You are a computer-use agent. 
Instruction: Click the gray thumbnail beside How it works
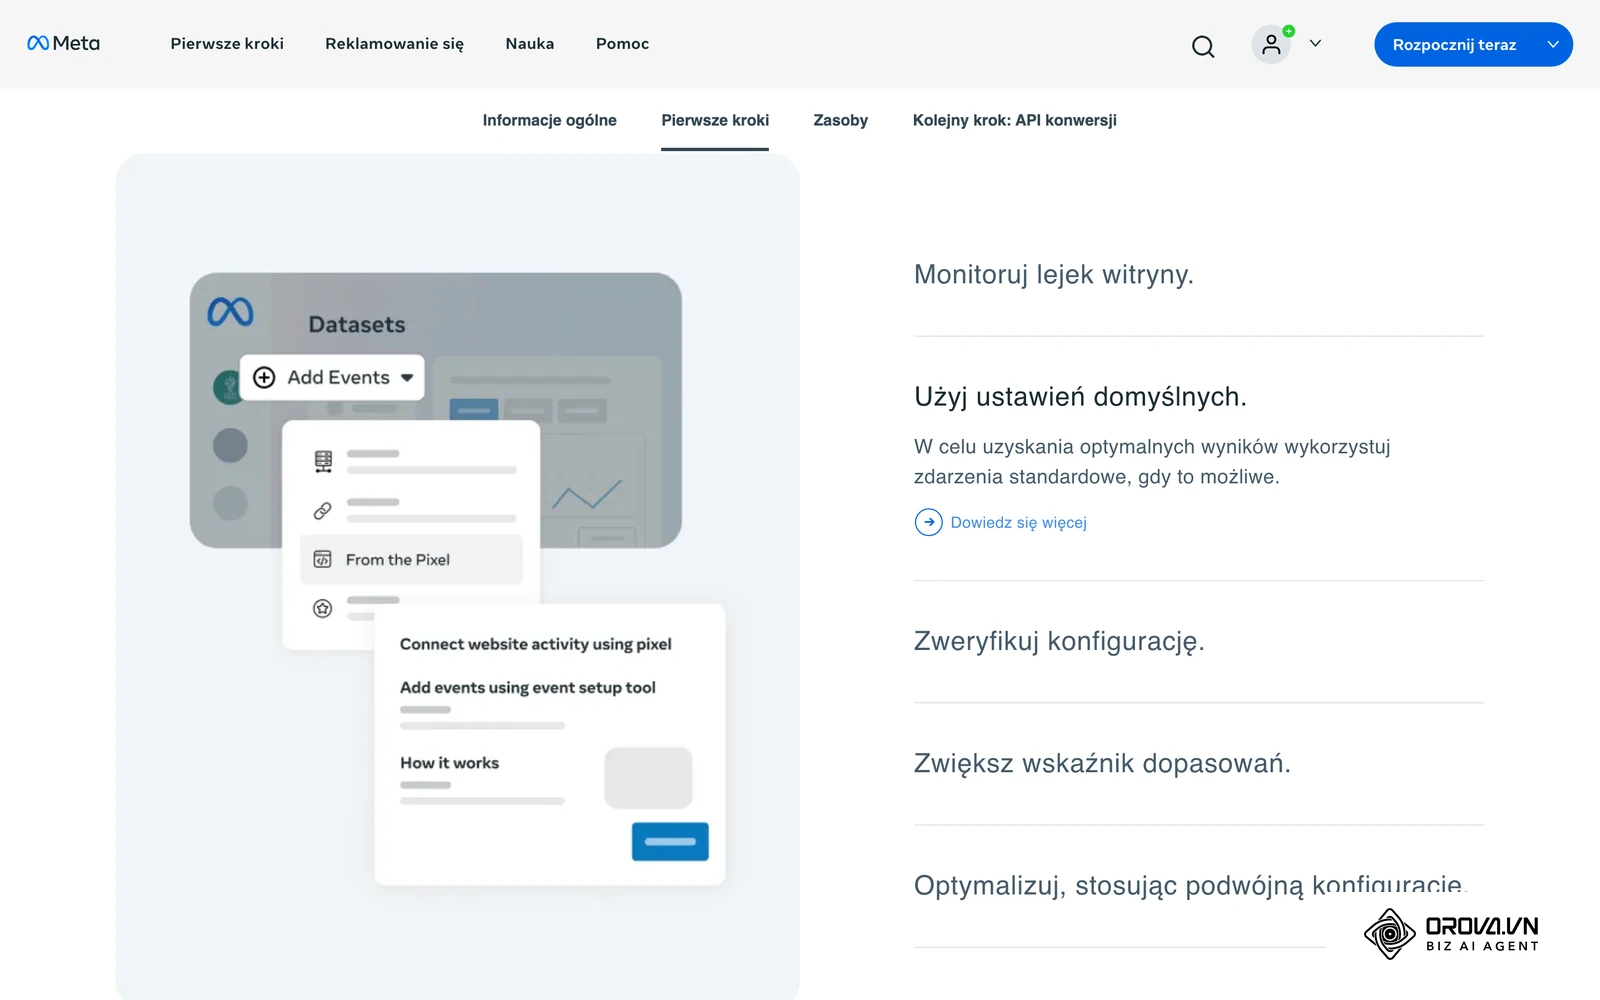[x=648, y=778]
